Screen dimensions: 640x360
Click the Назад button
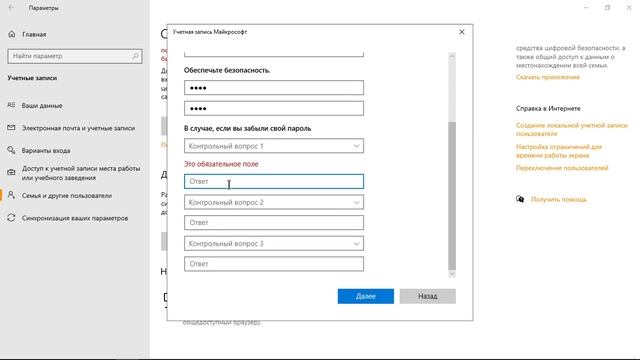(428, 296)
